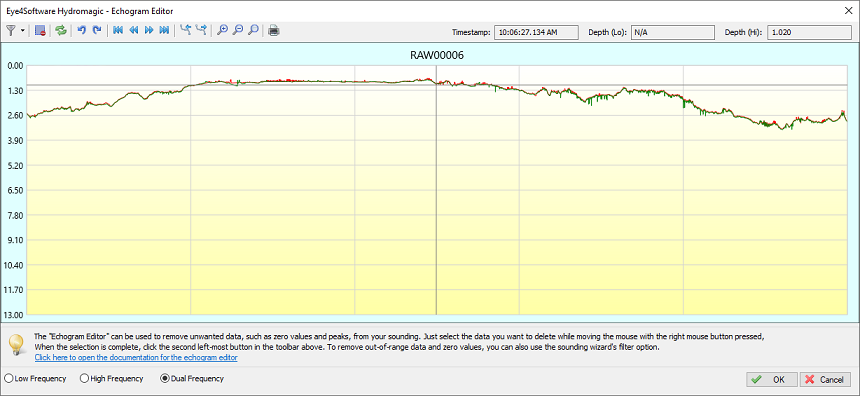Click the filter funnel icon
Image resolution: width=860 pixels, height=396 pixels.
10,31
